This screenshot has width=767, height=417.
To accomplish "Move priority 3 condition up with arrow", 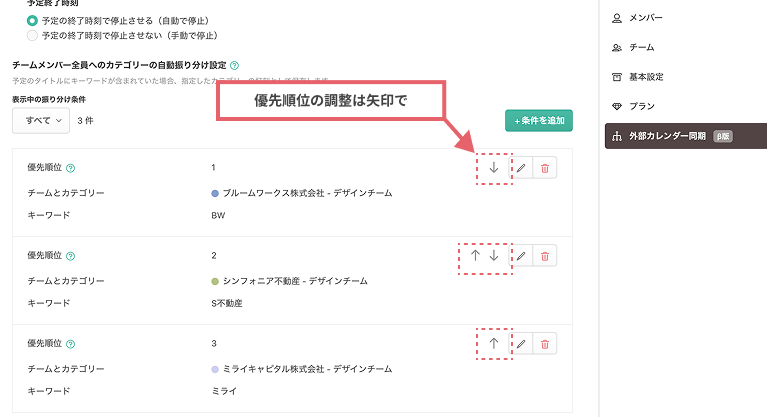I will 494,343.
